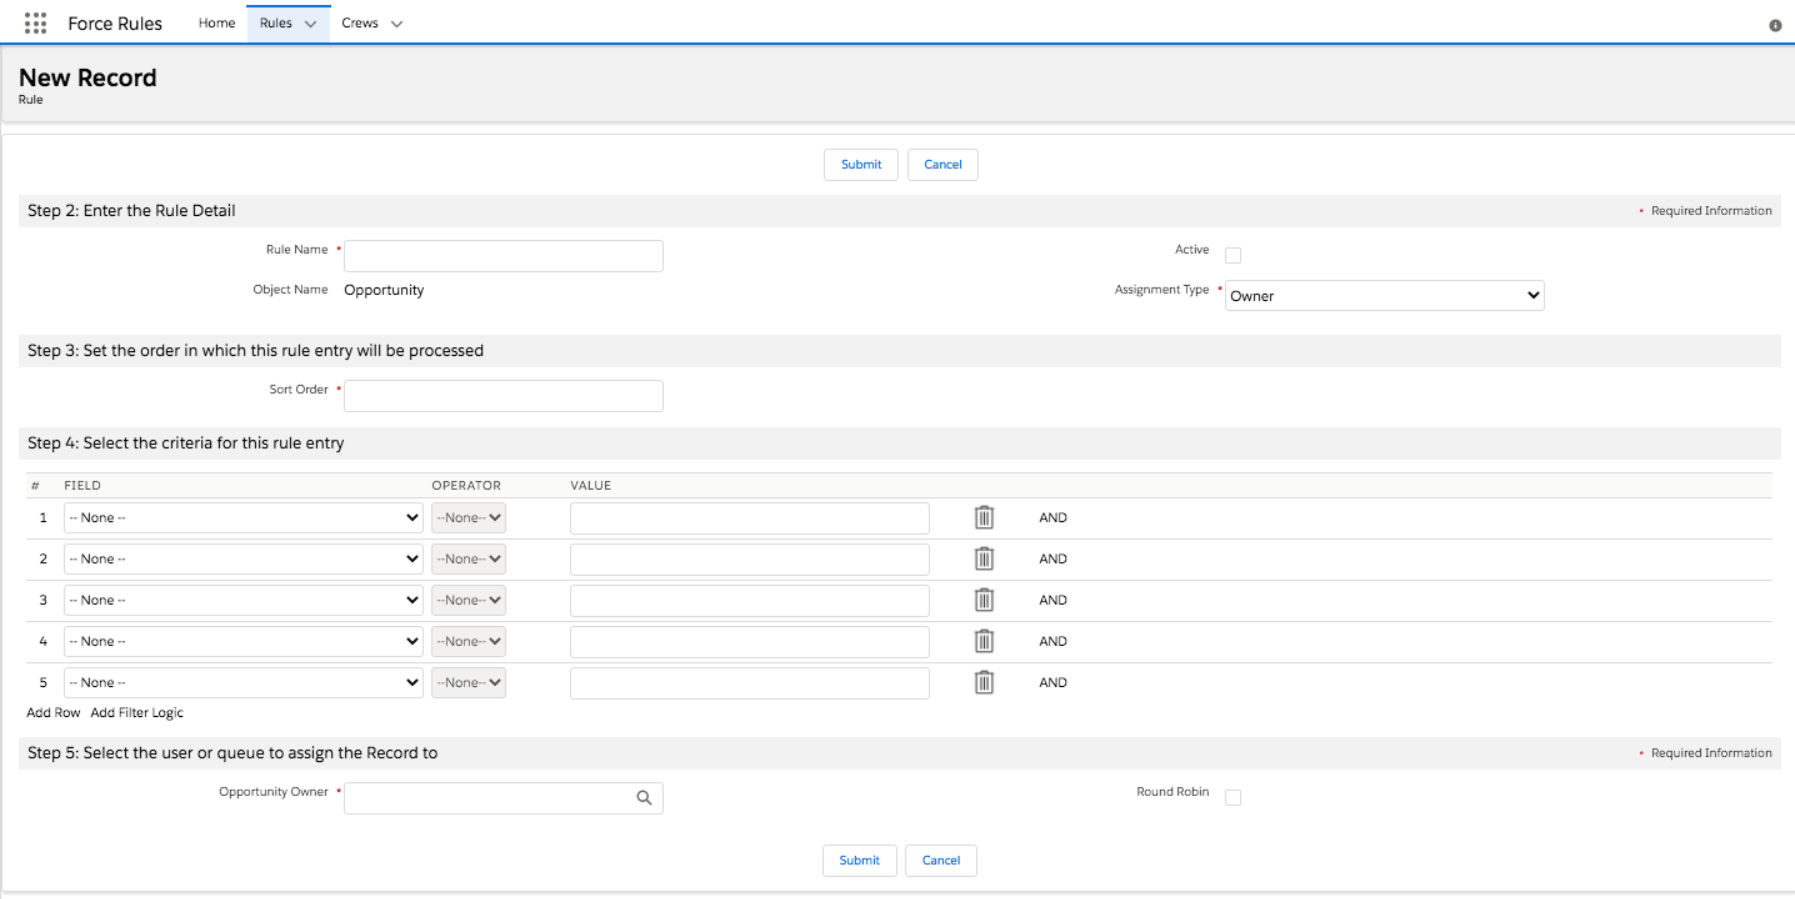Screen dimensions: 1795x899
Task: Remove criteria row 3 using trash icon
Action: [x=984, y=600]
